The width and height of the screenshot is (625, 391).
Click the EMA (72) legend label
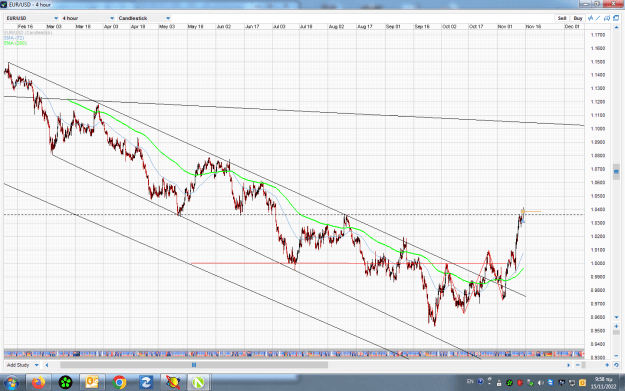click(x=14, y=38)
